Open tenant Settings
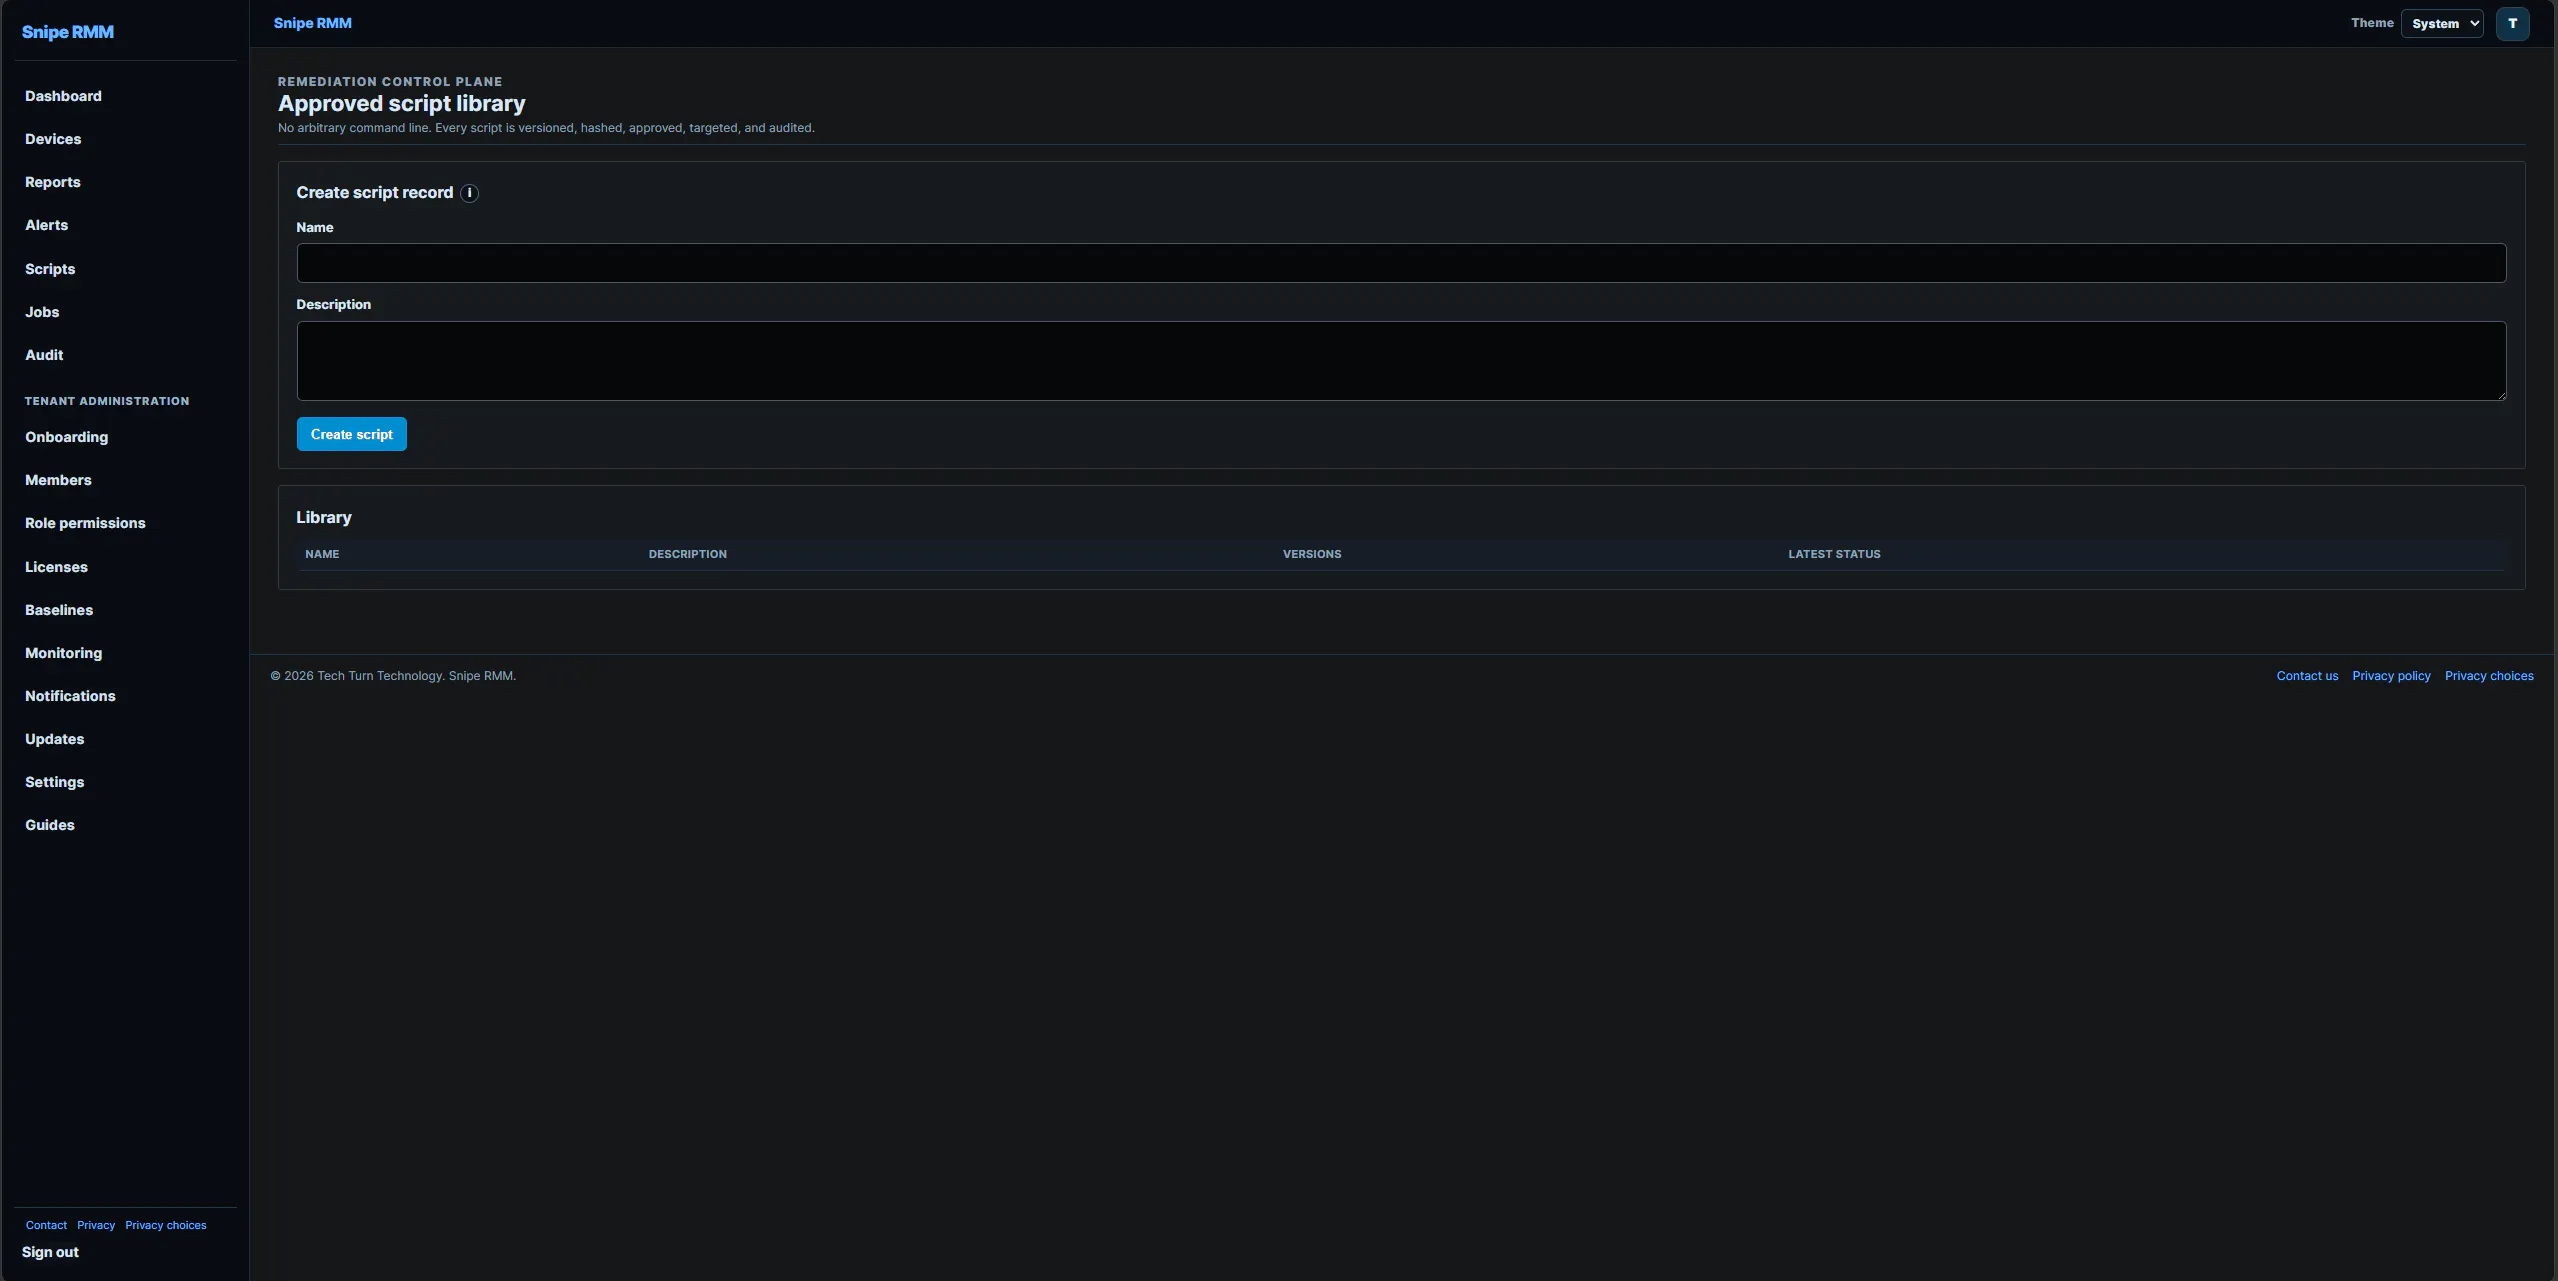2558x1281 pixels. [x=55, y=782]
